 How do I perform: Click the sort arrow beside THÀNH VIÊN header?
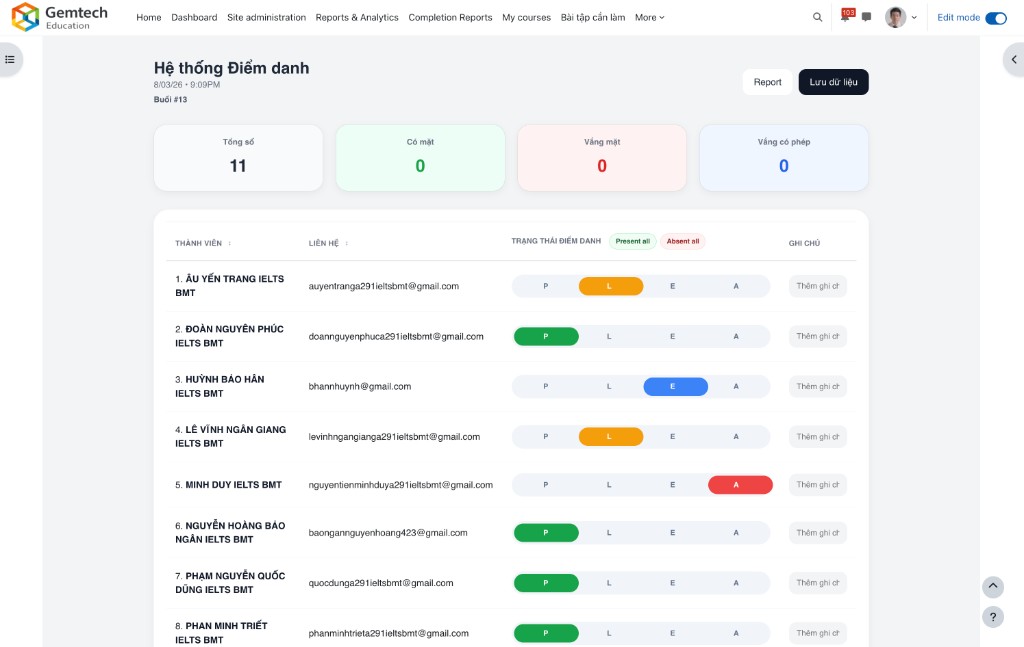click(231, 241)
